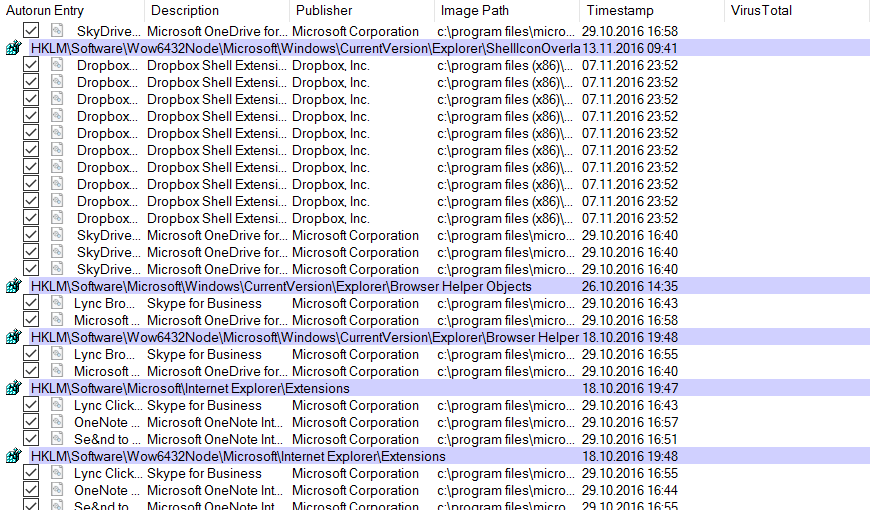The height and width of the screenshot is (510, 875).
Task: Click the Description column header
Action: pos(217,10)
